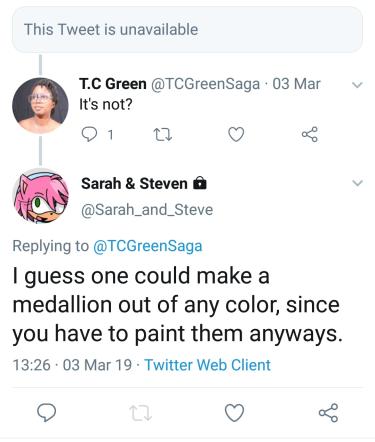Expand options chevron on T.C Green's tweet
The height and width of the screenshot is (442, 375).
[357, 85]
